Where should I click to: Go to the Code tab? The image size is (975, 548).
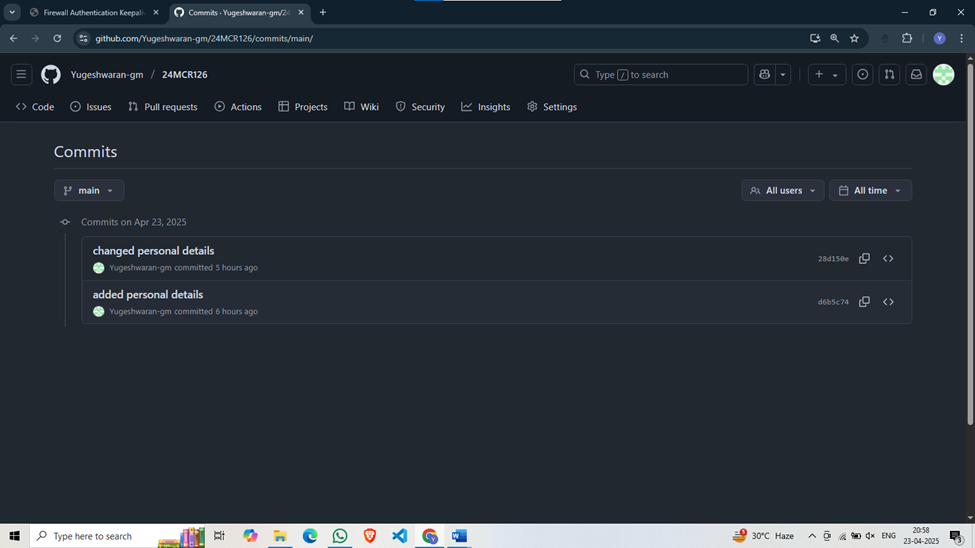[x=35, y=107]
